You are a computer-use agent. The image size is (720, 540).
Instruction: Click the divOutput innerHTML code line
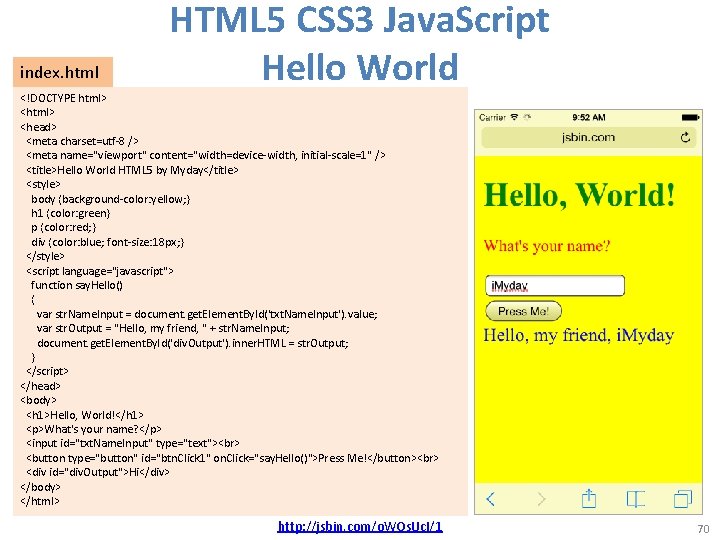193,343
